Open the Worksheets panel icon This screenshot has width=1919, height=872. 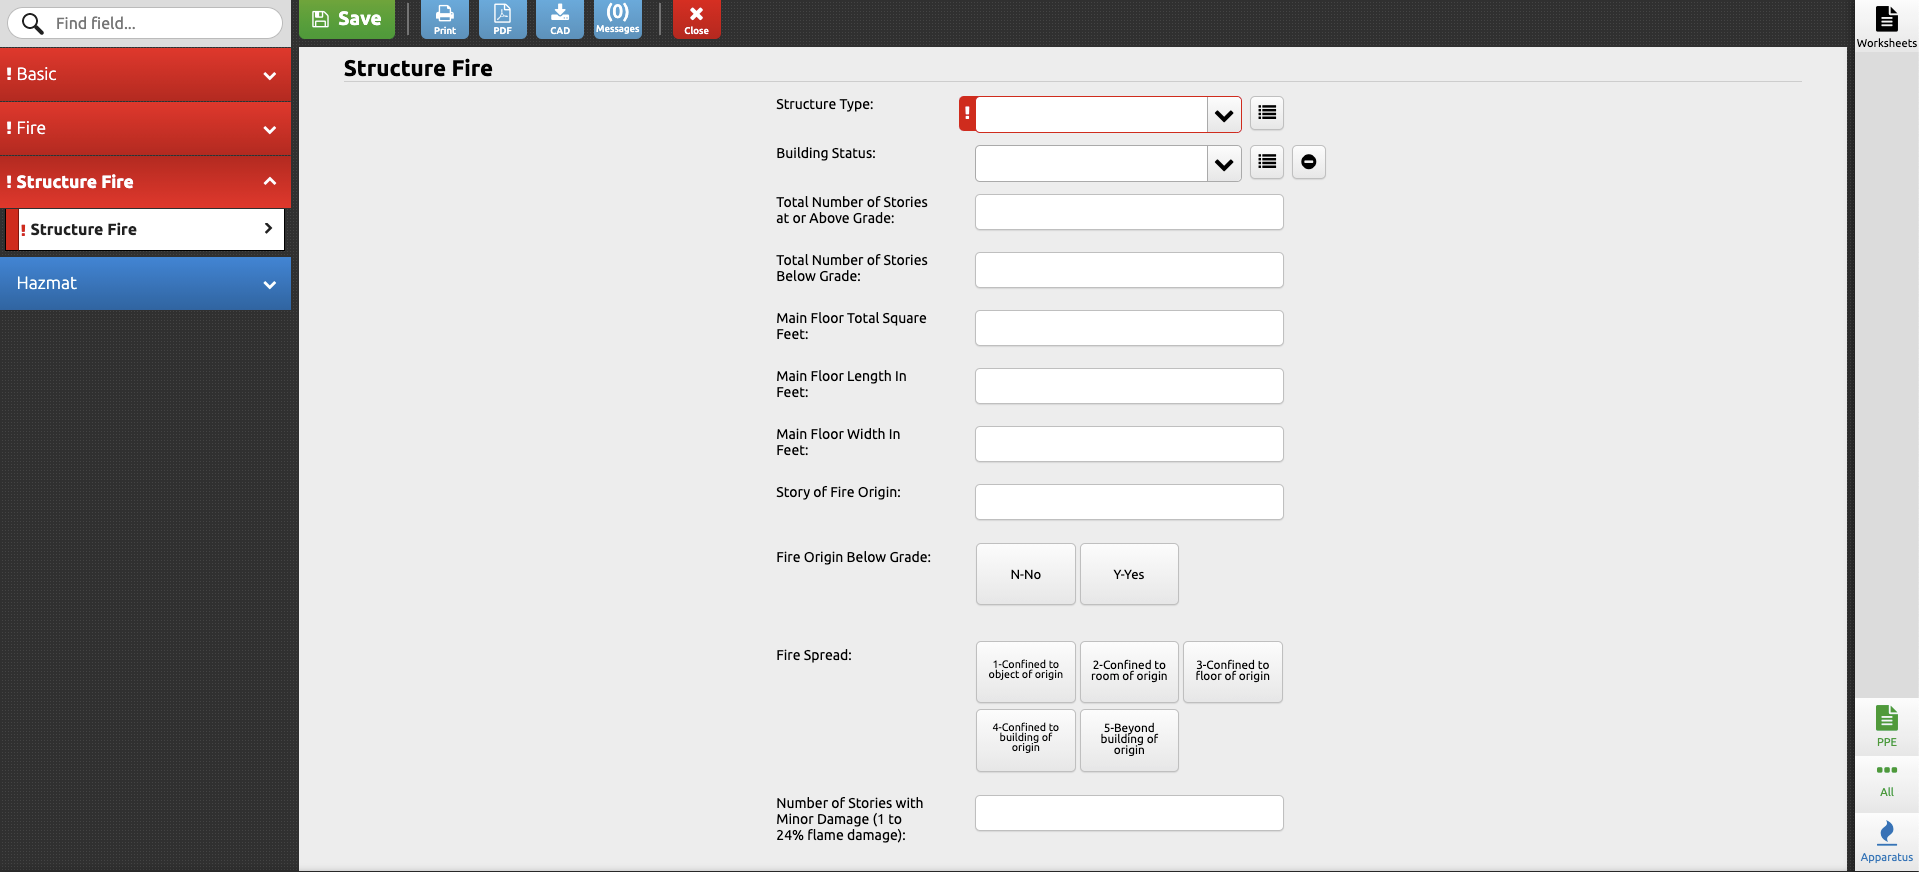[x=1886, y=26]
